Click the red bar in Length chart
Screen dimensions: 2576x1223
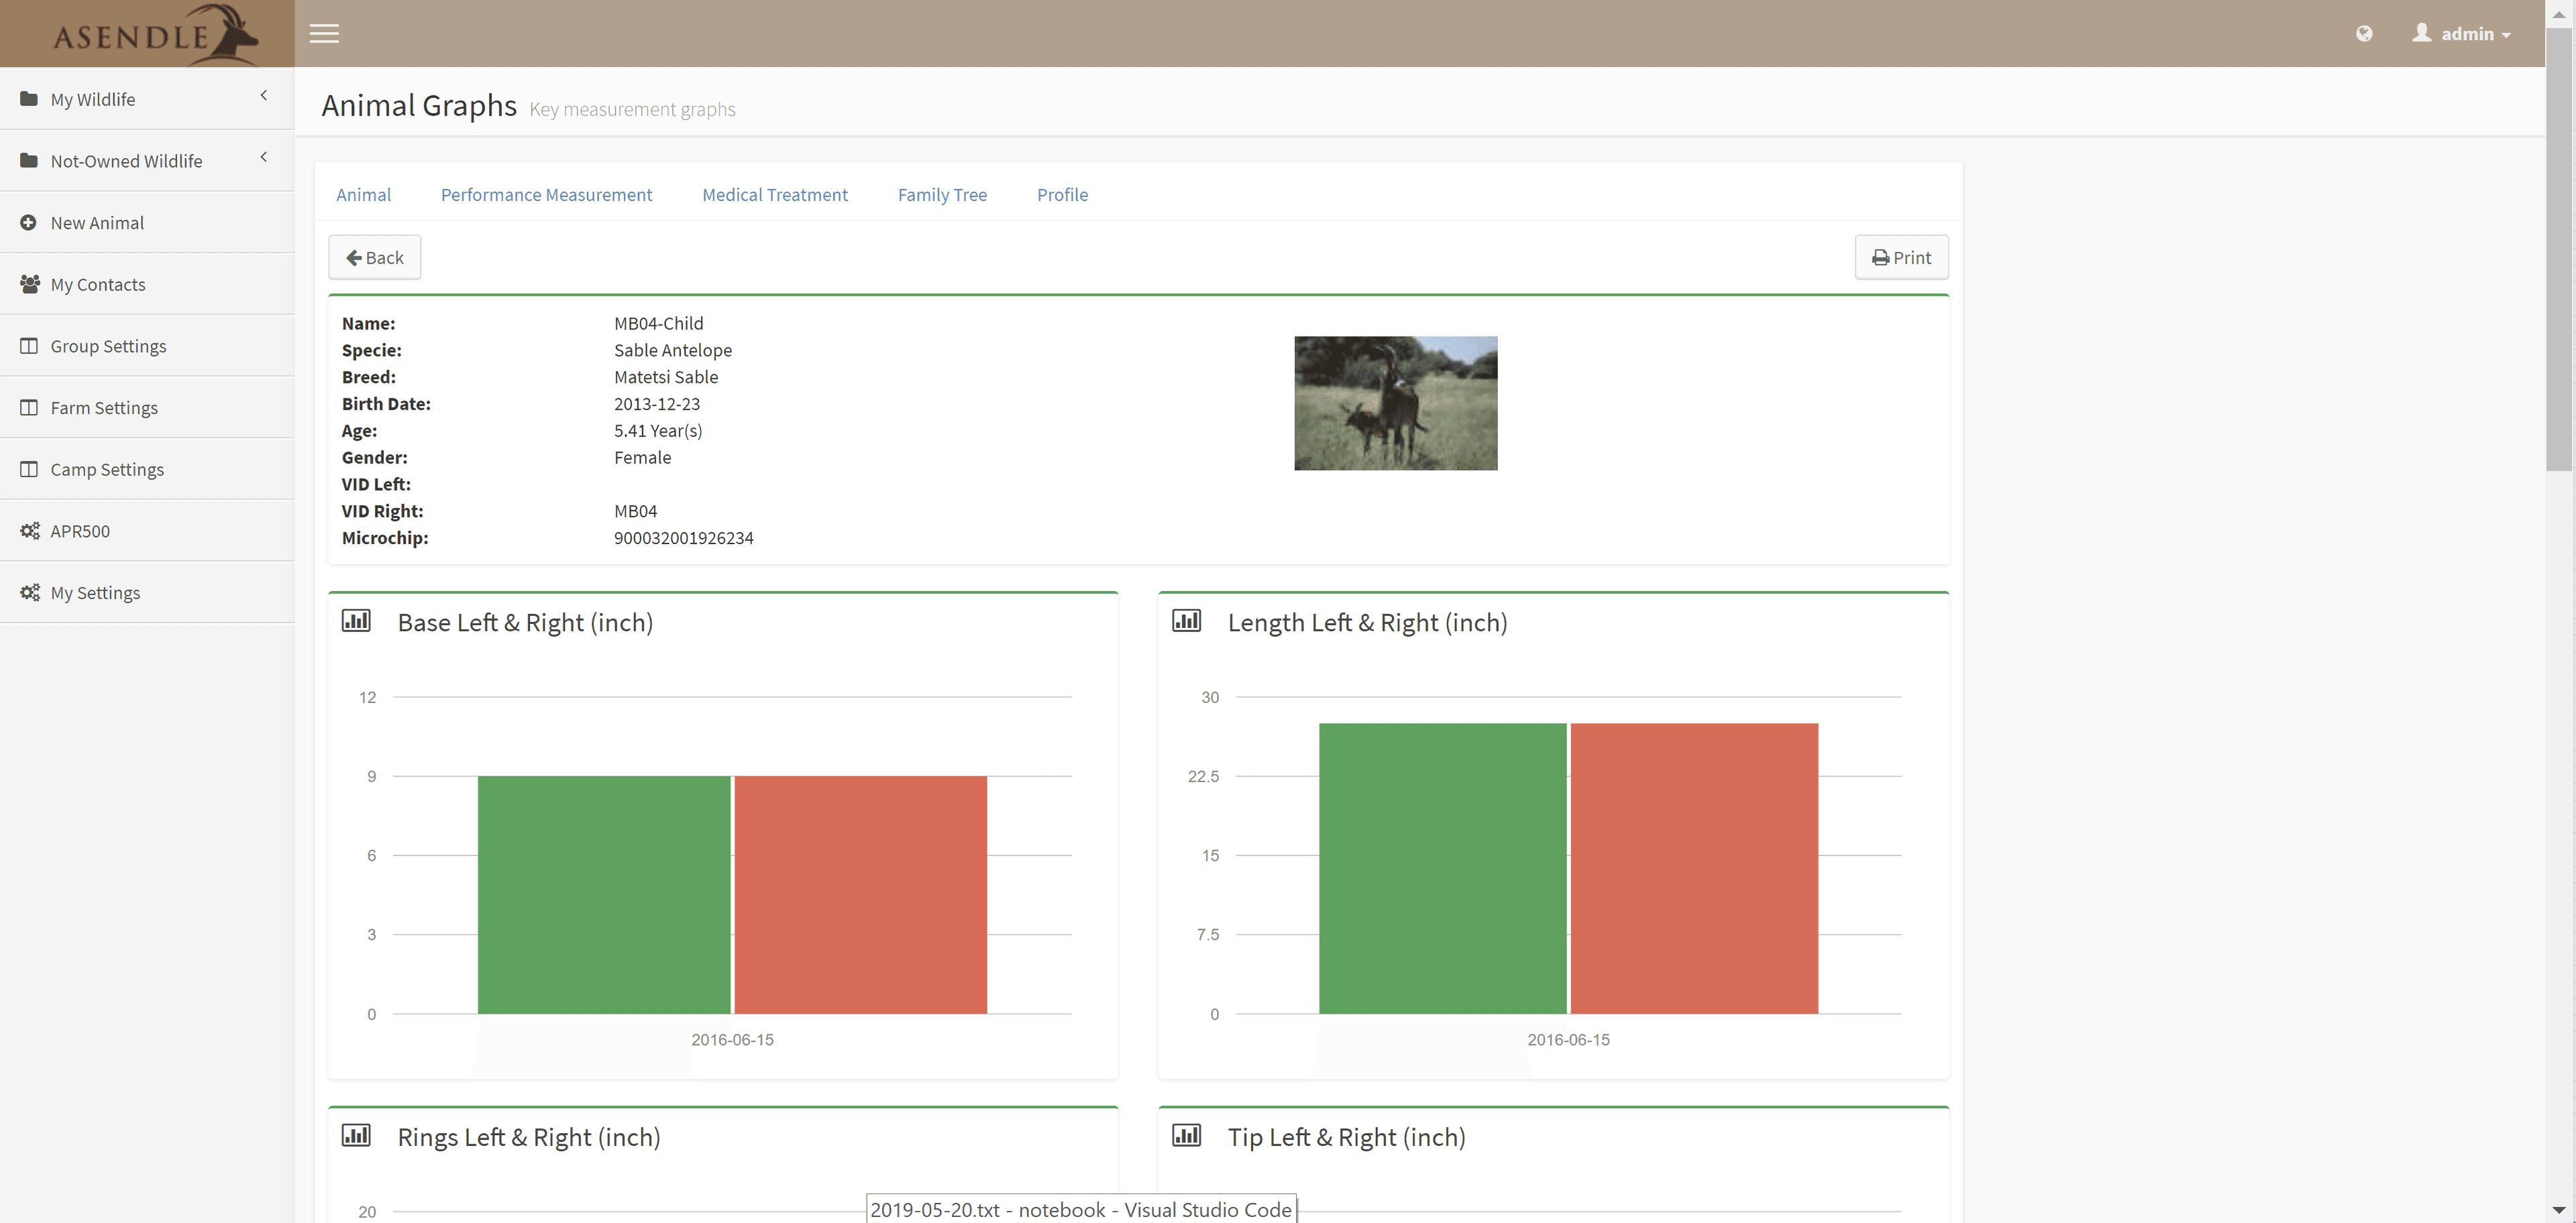tap(1694, 868)
